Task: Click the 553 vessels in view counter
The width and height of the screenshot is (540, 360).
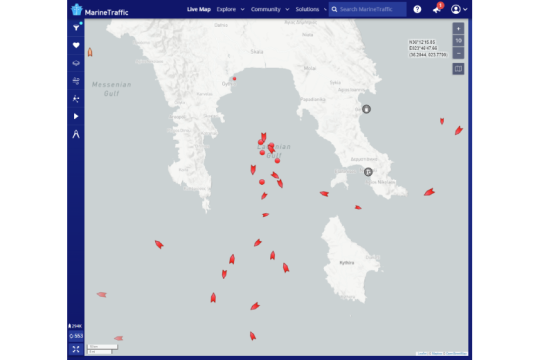Action: point(76,336)
